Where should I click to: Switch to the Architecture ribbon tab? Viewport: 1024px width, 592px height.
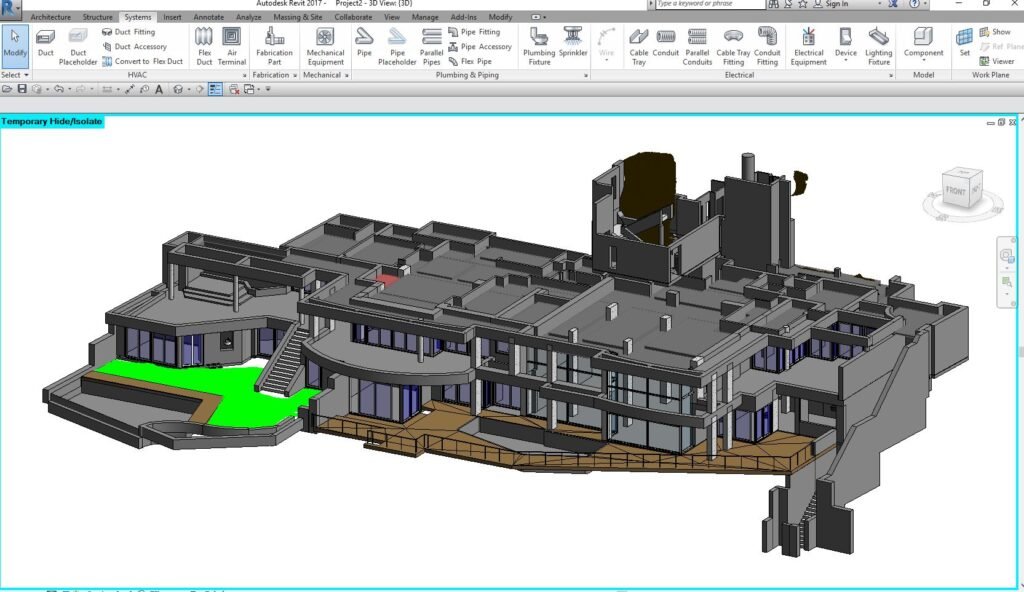pos(51,17)
